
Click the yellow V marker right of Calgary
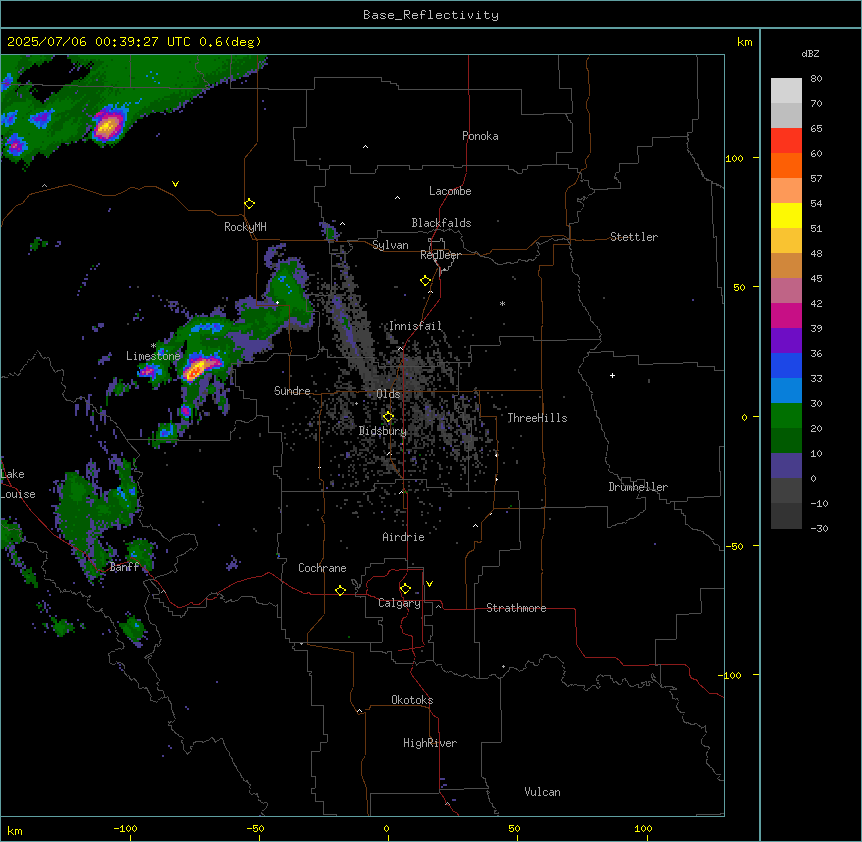point(429,584)
